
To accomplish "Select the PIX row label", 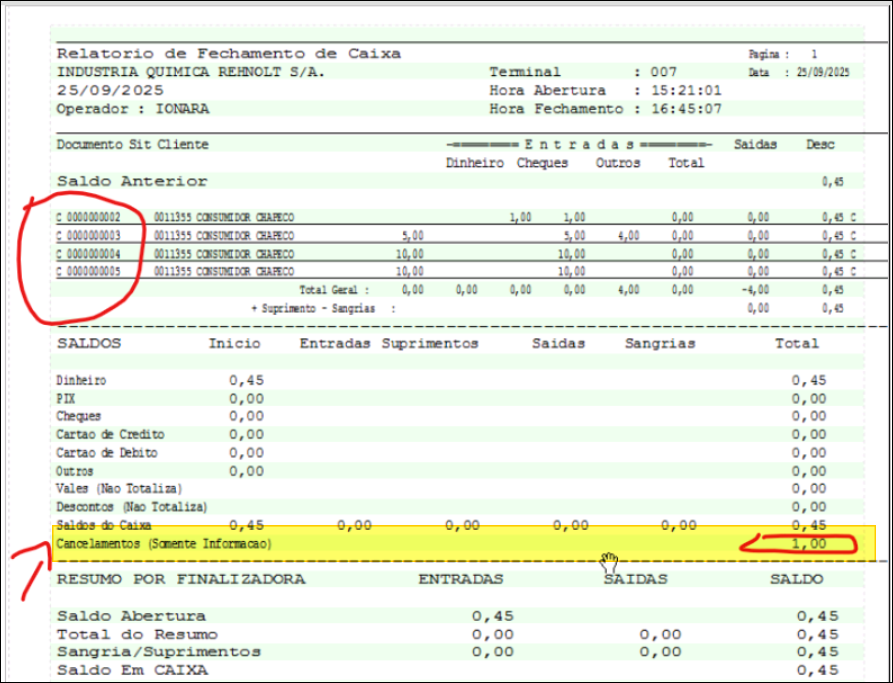I will tap(67, 398).
